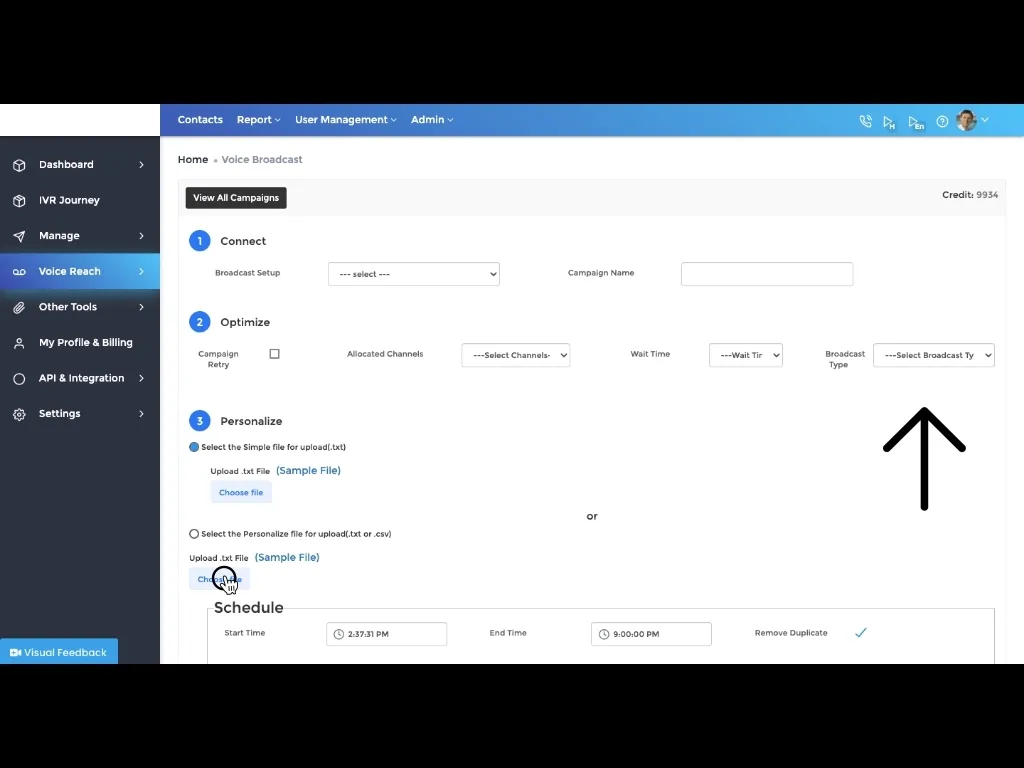The image size is (1024, 768).
Task: Click the Visual Feedback camera icon
Action: (16, 652)
